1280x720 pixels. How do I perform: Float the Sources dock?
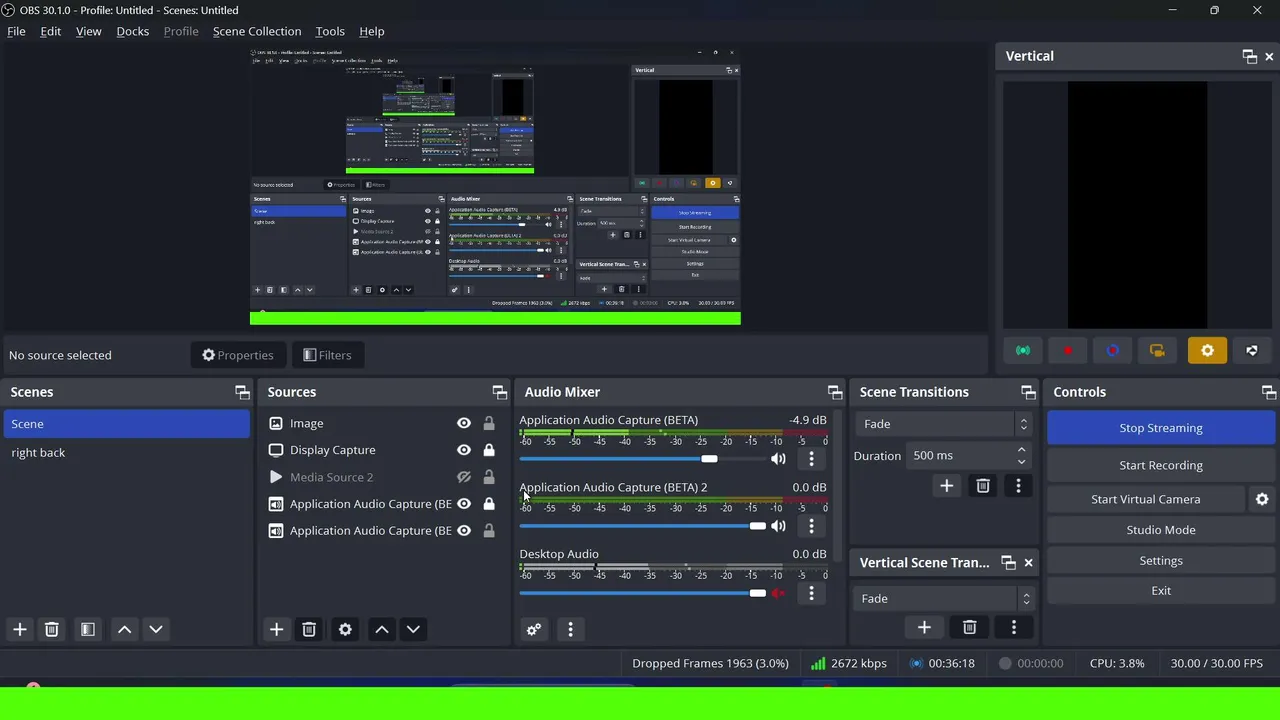[x=499, y=392]
